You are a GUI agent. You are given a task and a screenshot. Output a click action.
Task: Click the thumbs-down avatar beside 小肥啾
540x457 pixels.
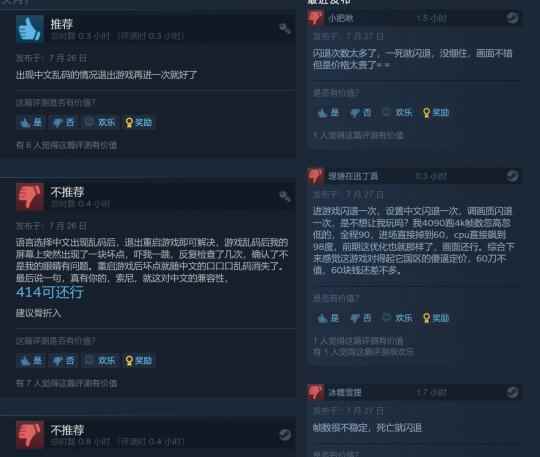click(315, 17)
